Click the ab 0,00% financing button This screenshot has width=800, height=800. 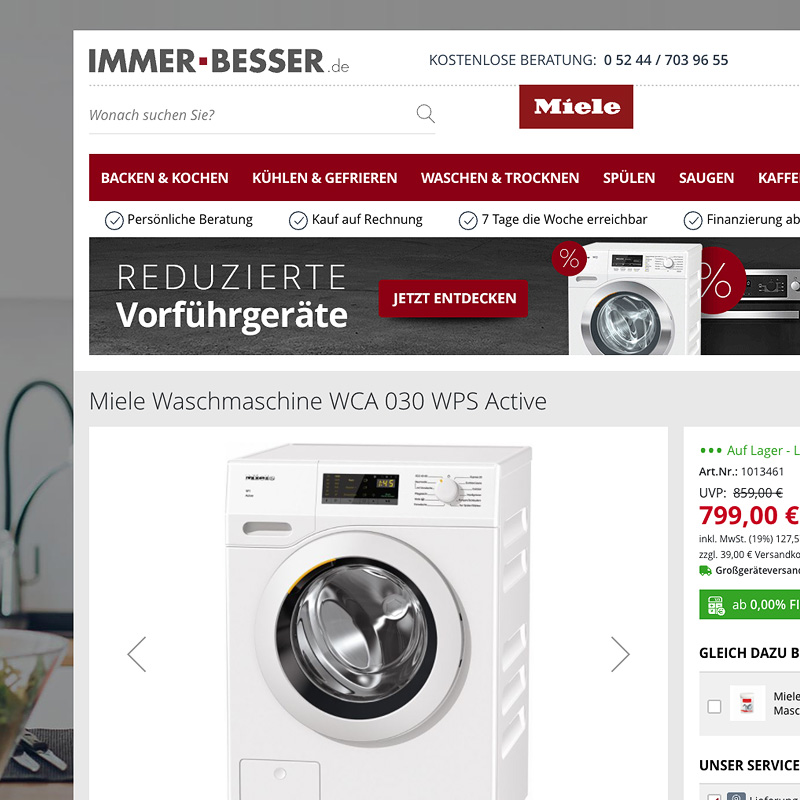click(749, 605)
